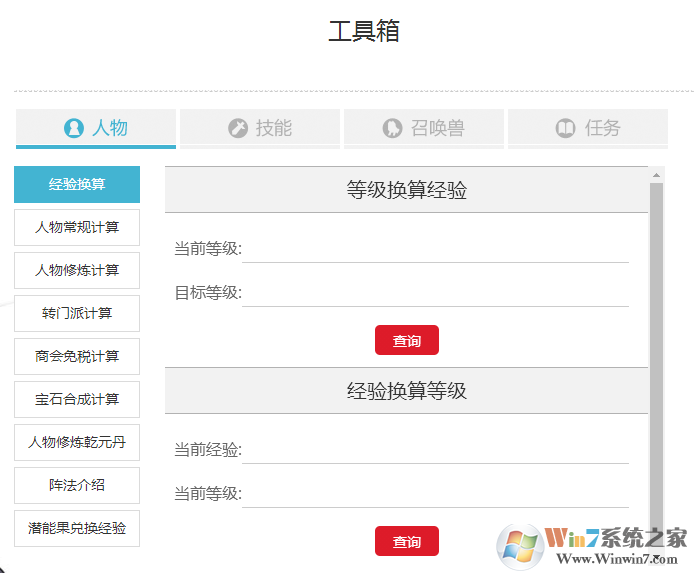
Task: Click 查询 button under 等级换算经验
Action: coord(407,341)
